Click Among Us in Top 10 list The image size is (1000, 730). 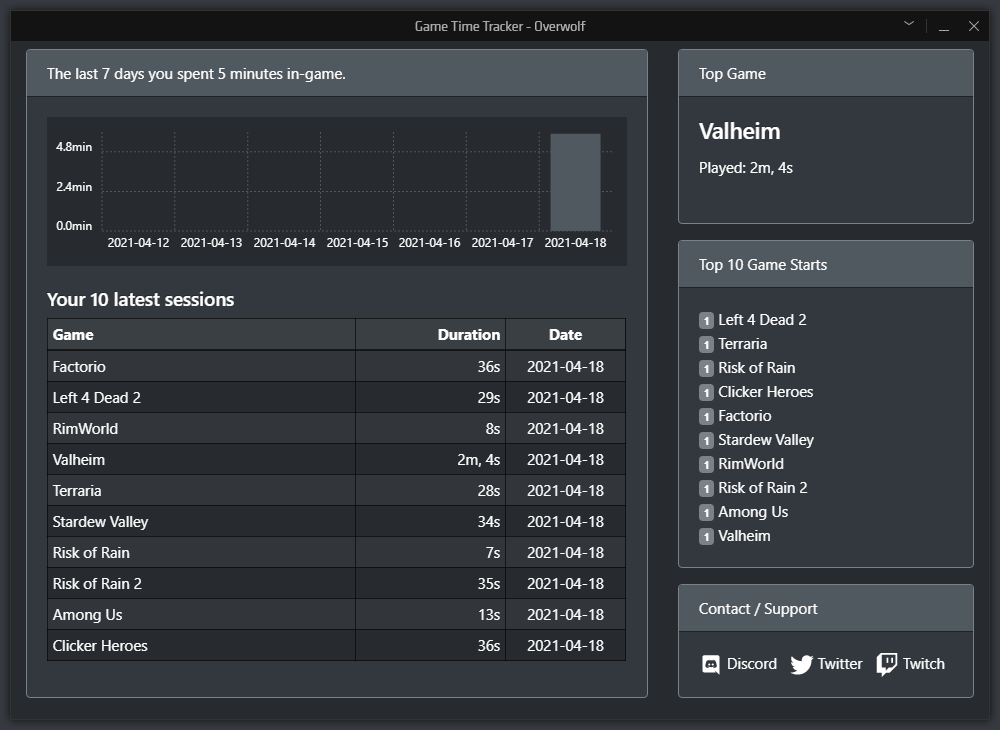click(753, 512)
